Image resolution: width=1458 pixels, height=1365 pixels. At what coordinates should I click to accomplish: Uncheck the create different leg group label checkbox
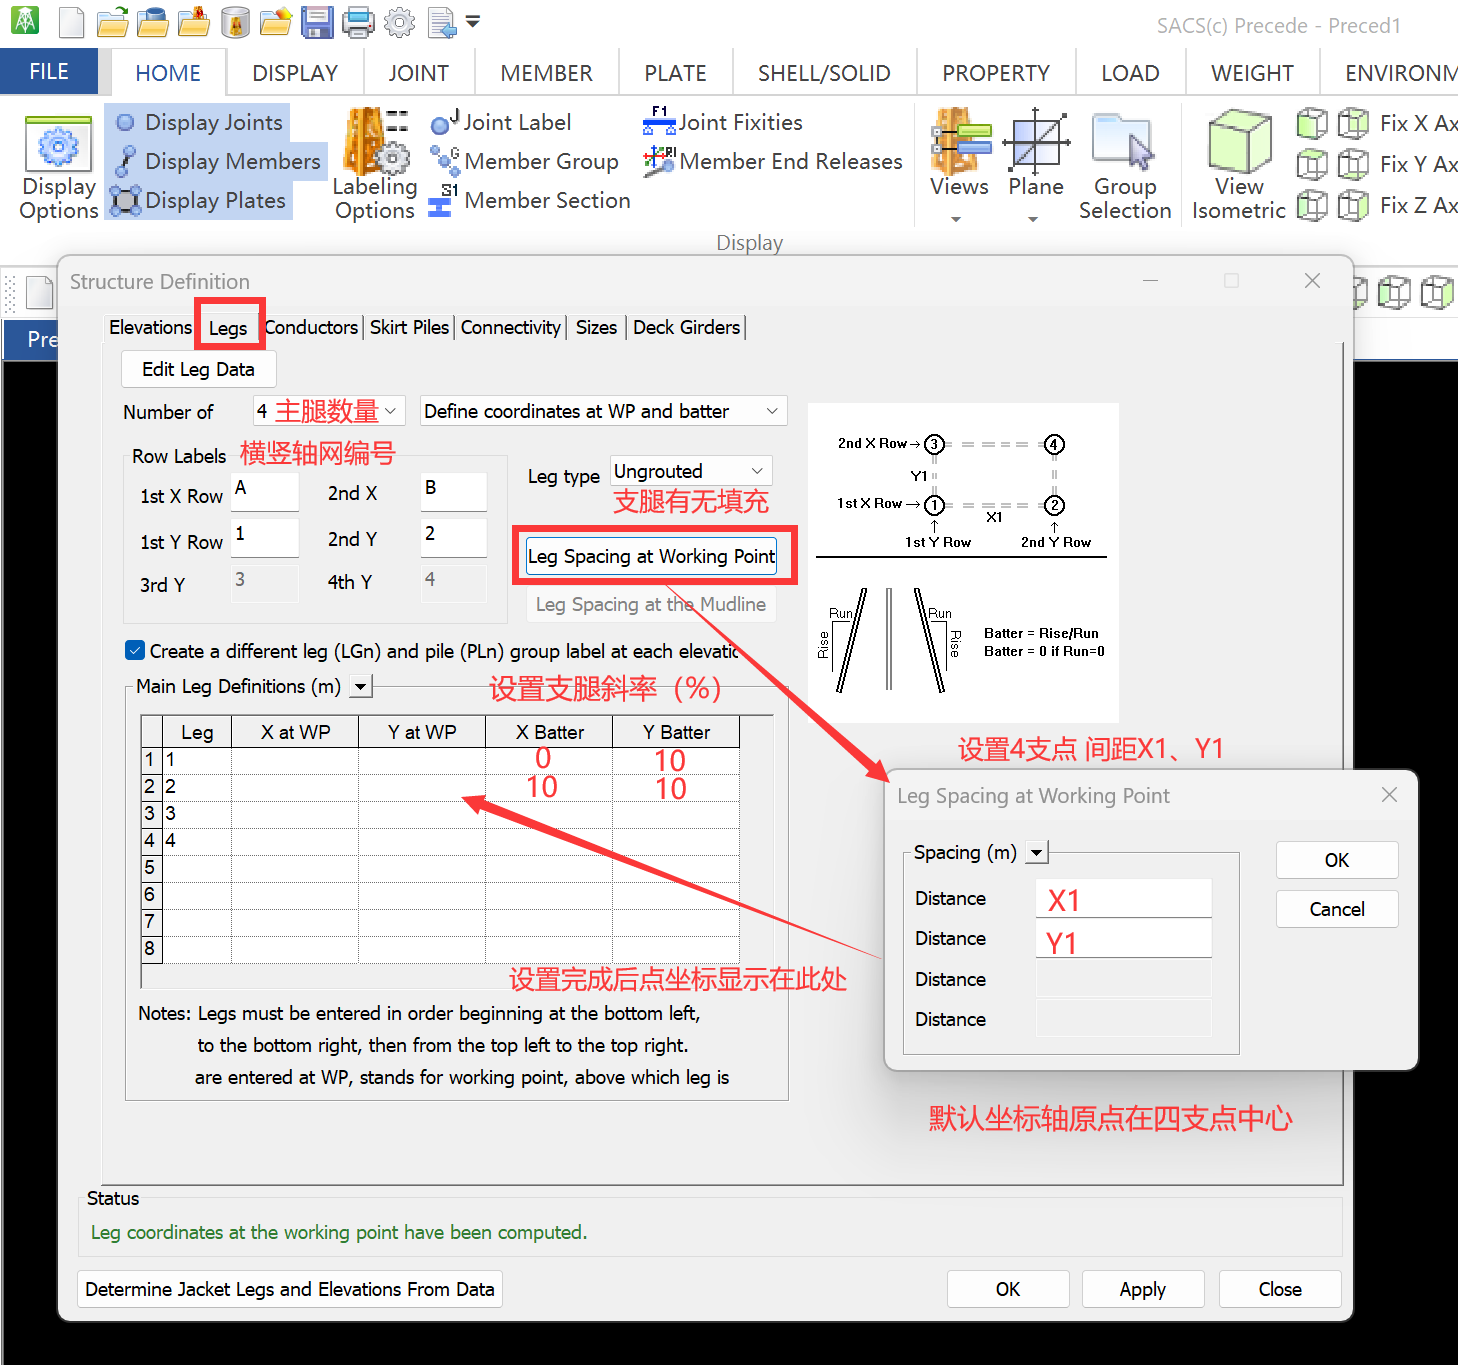(x=135, y=651)
